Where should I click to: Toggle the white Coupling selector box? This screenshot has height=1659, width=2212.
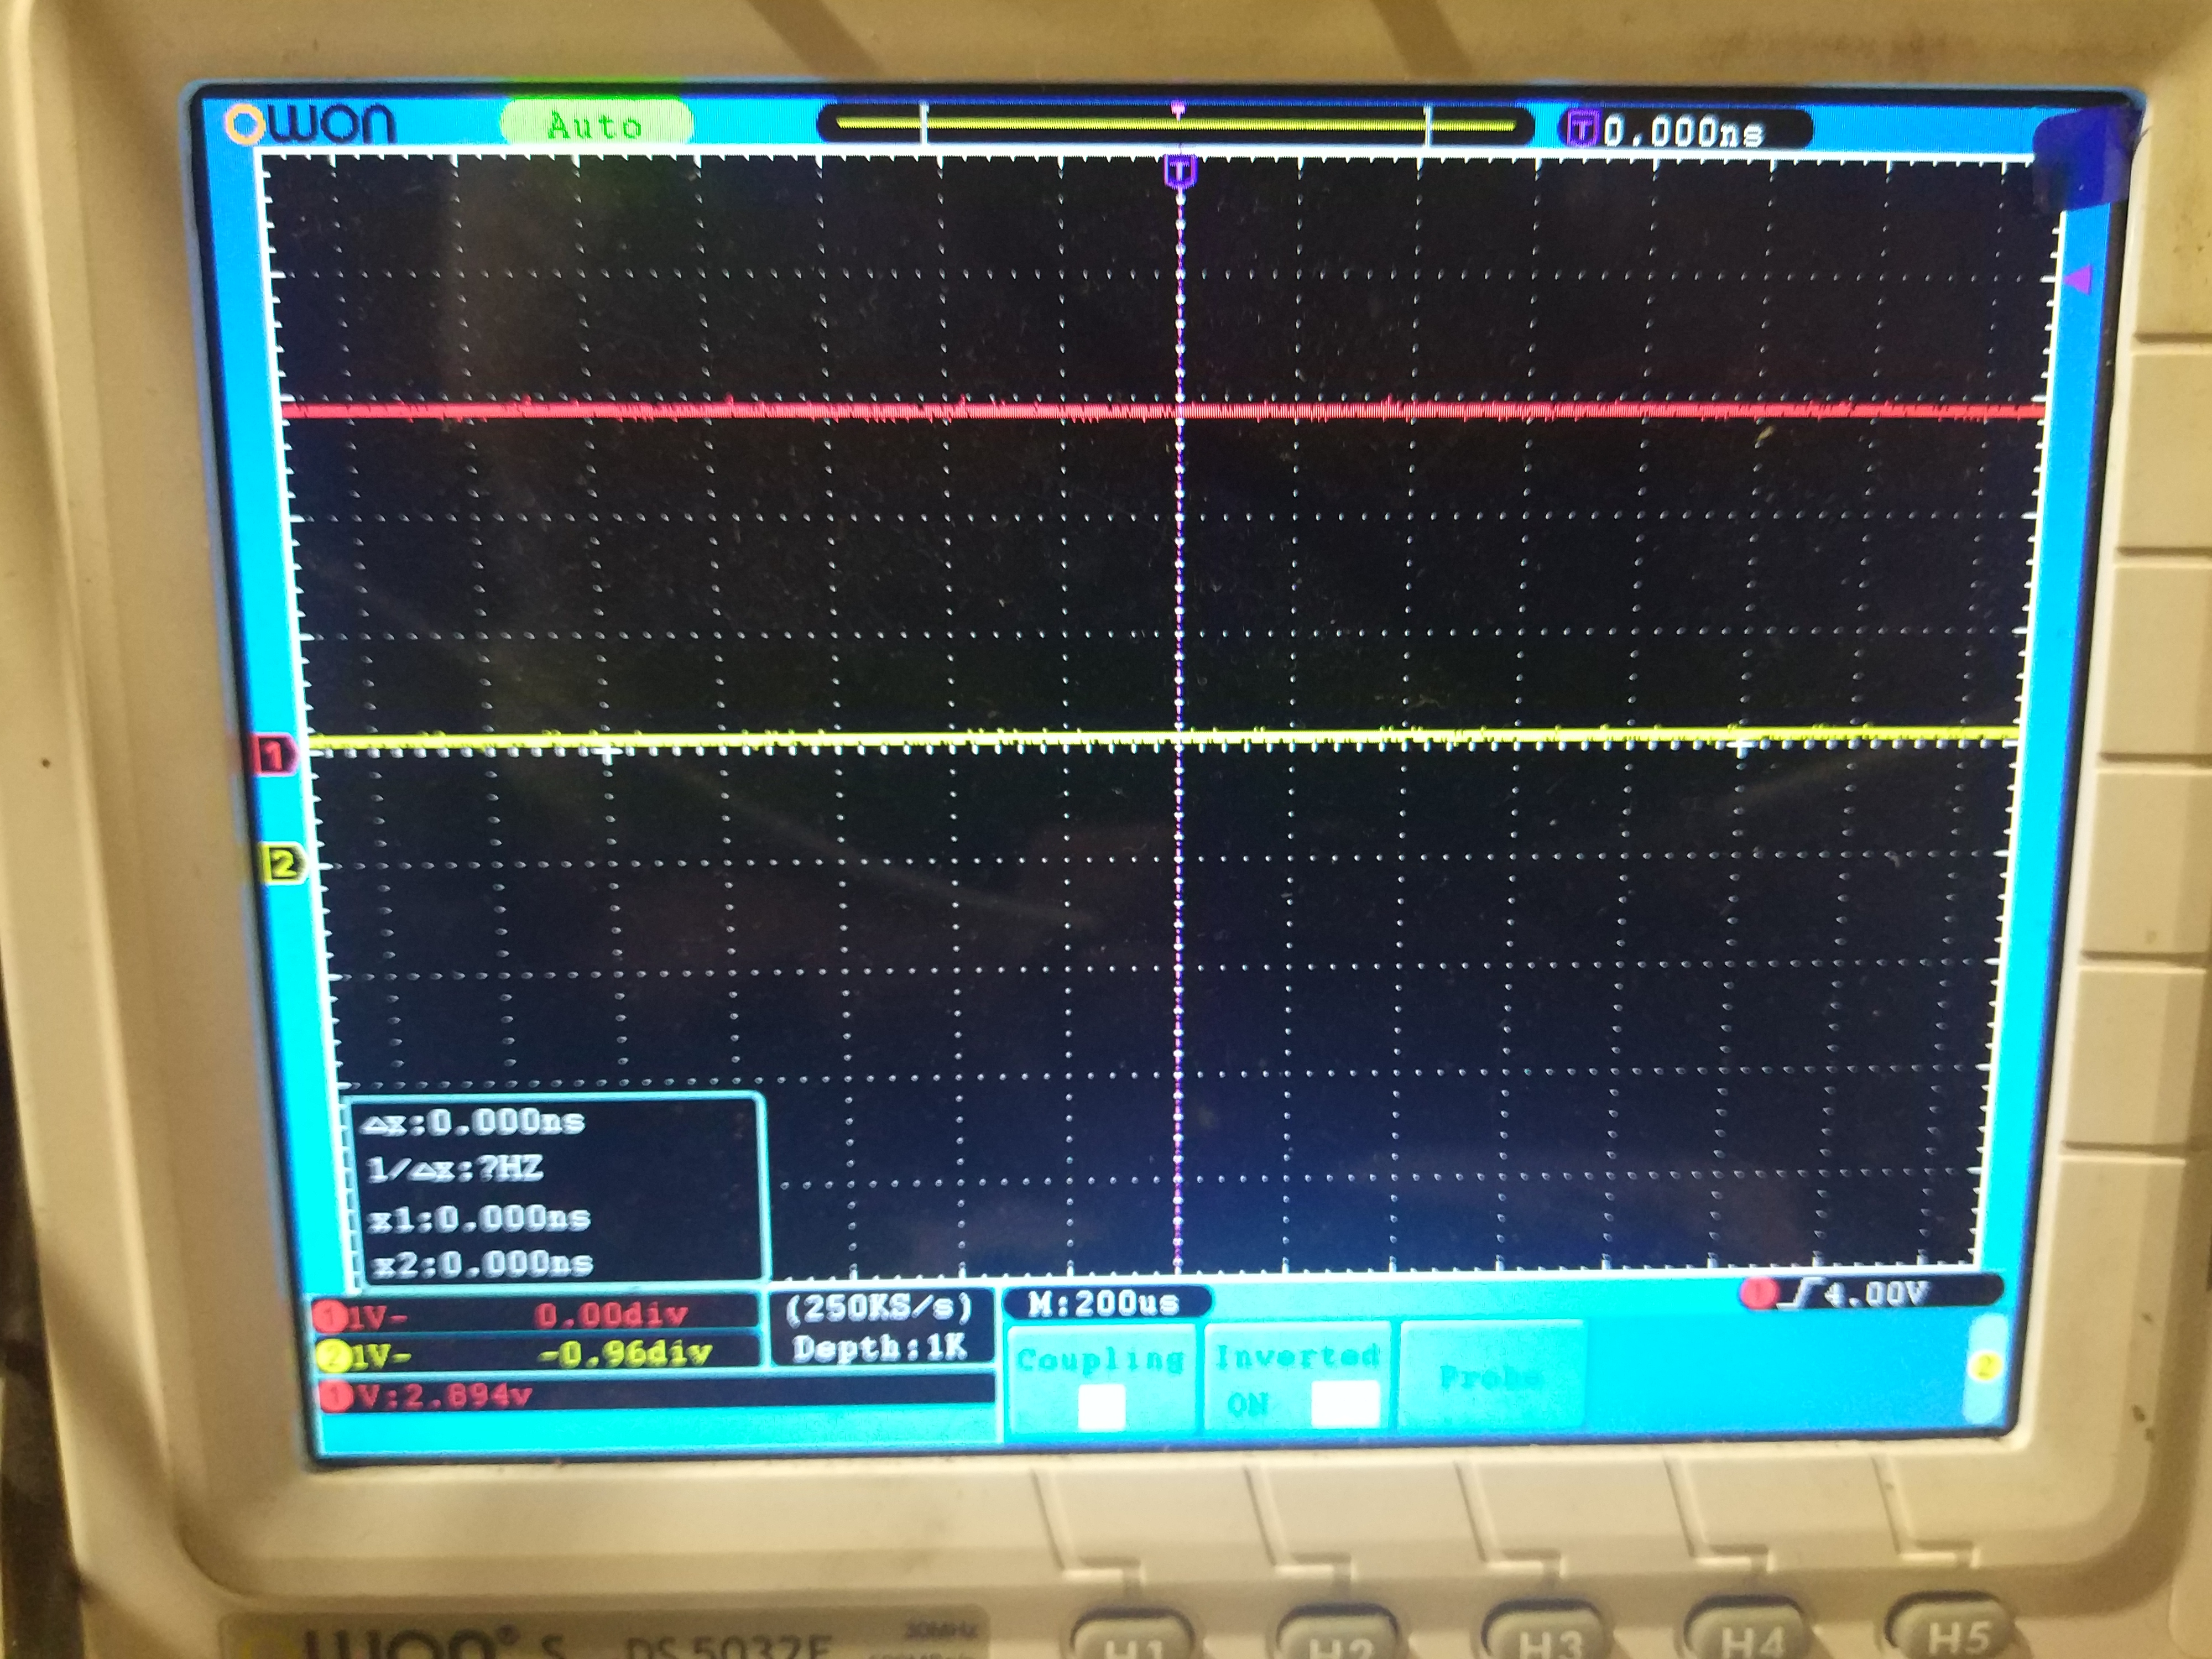point(1101,1406)
